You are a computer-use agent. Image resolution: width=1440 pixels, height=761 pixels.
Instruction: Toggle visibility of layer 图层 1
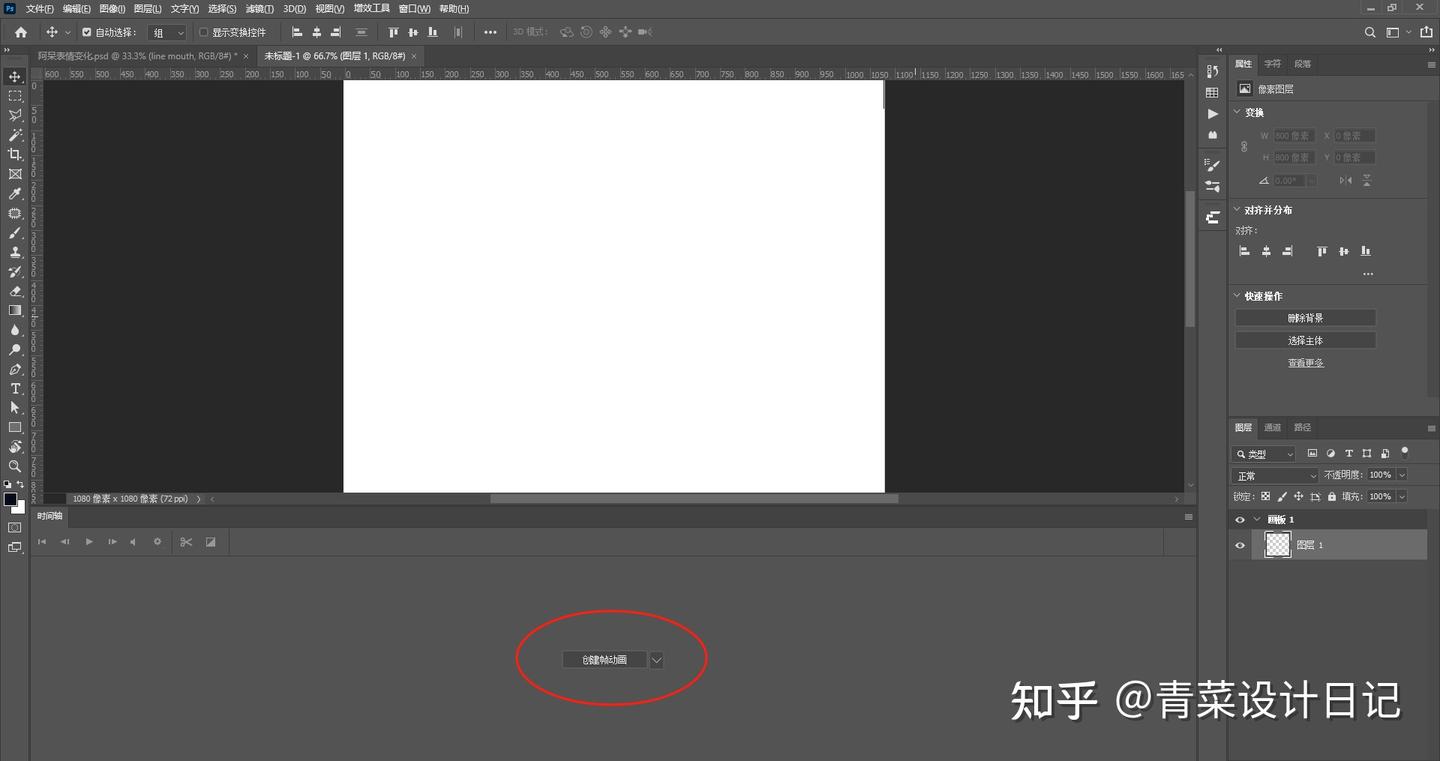point(1239,545)
